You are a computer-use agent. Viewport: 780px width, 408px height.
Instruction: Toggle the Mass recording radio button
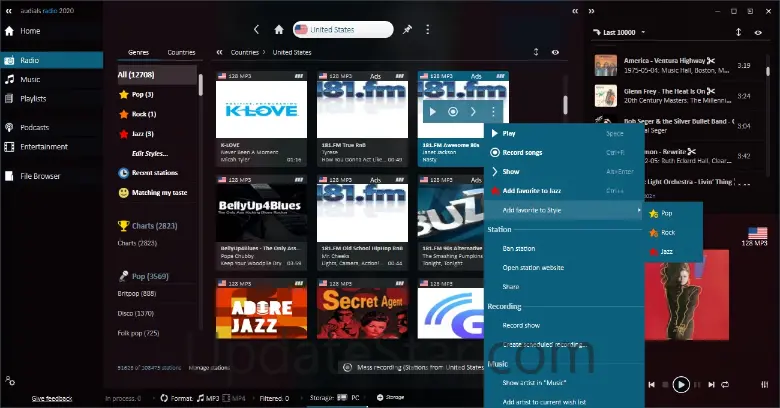click(335, 368)
